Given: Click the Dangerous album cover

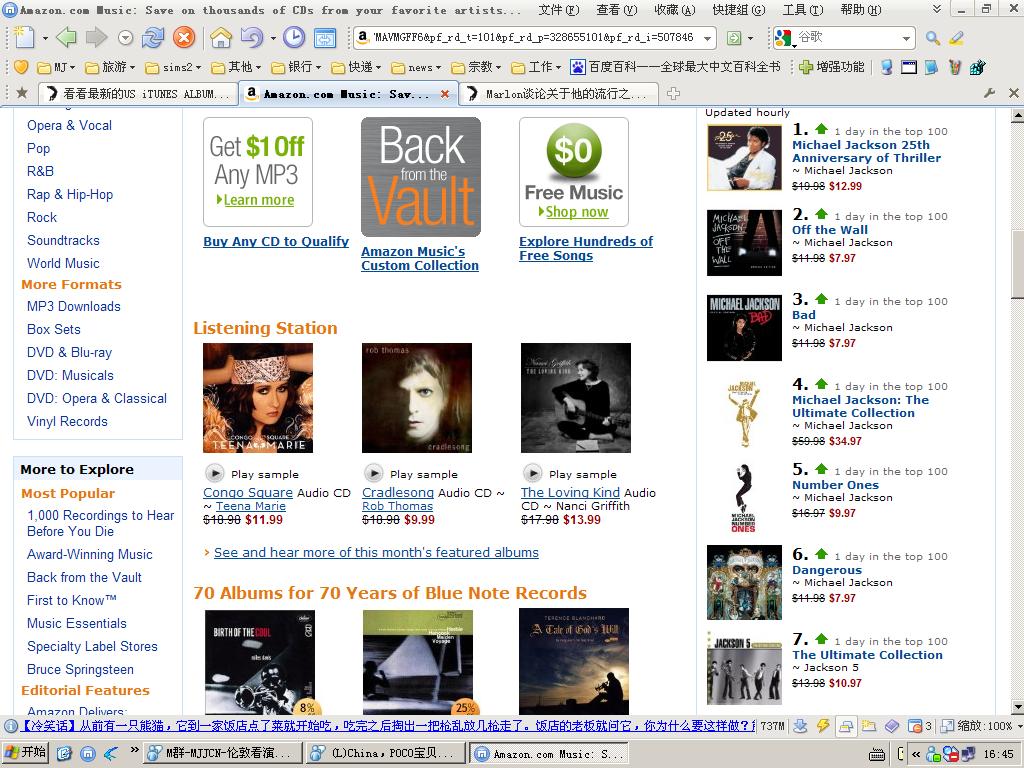Looking at the screenshot, I should pos(744,583).
